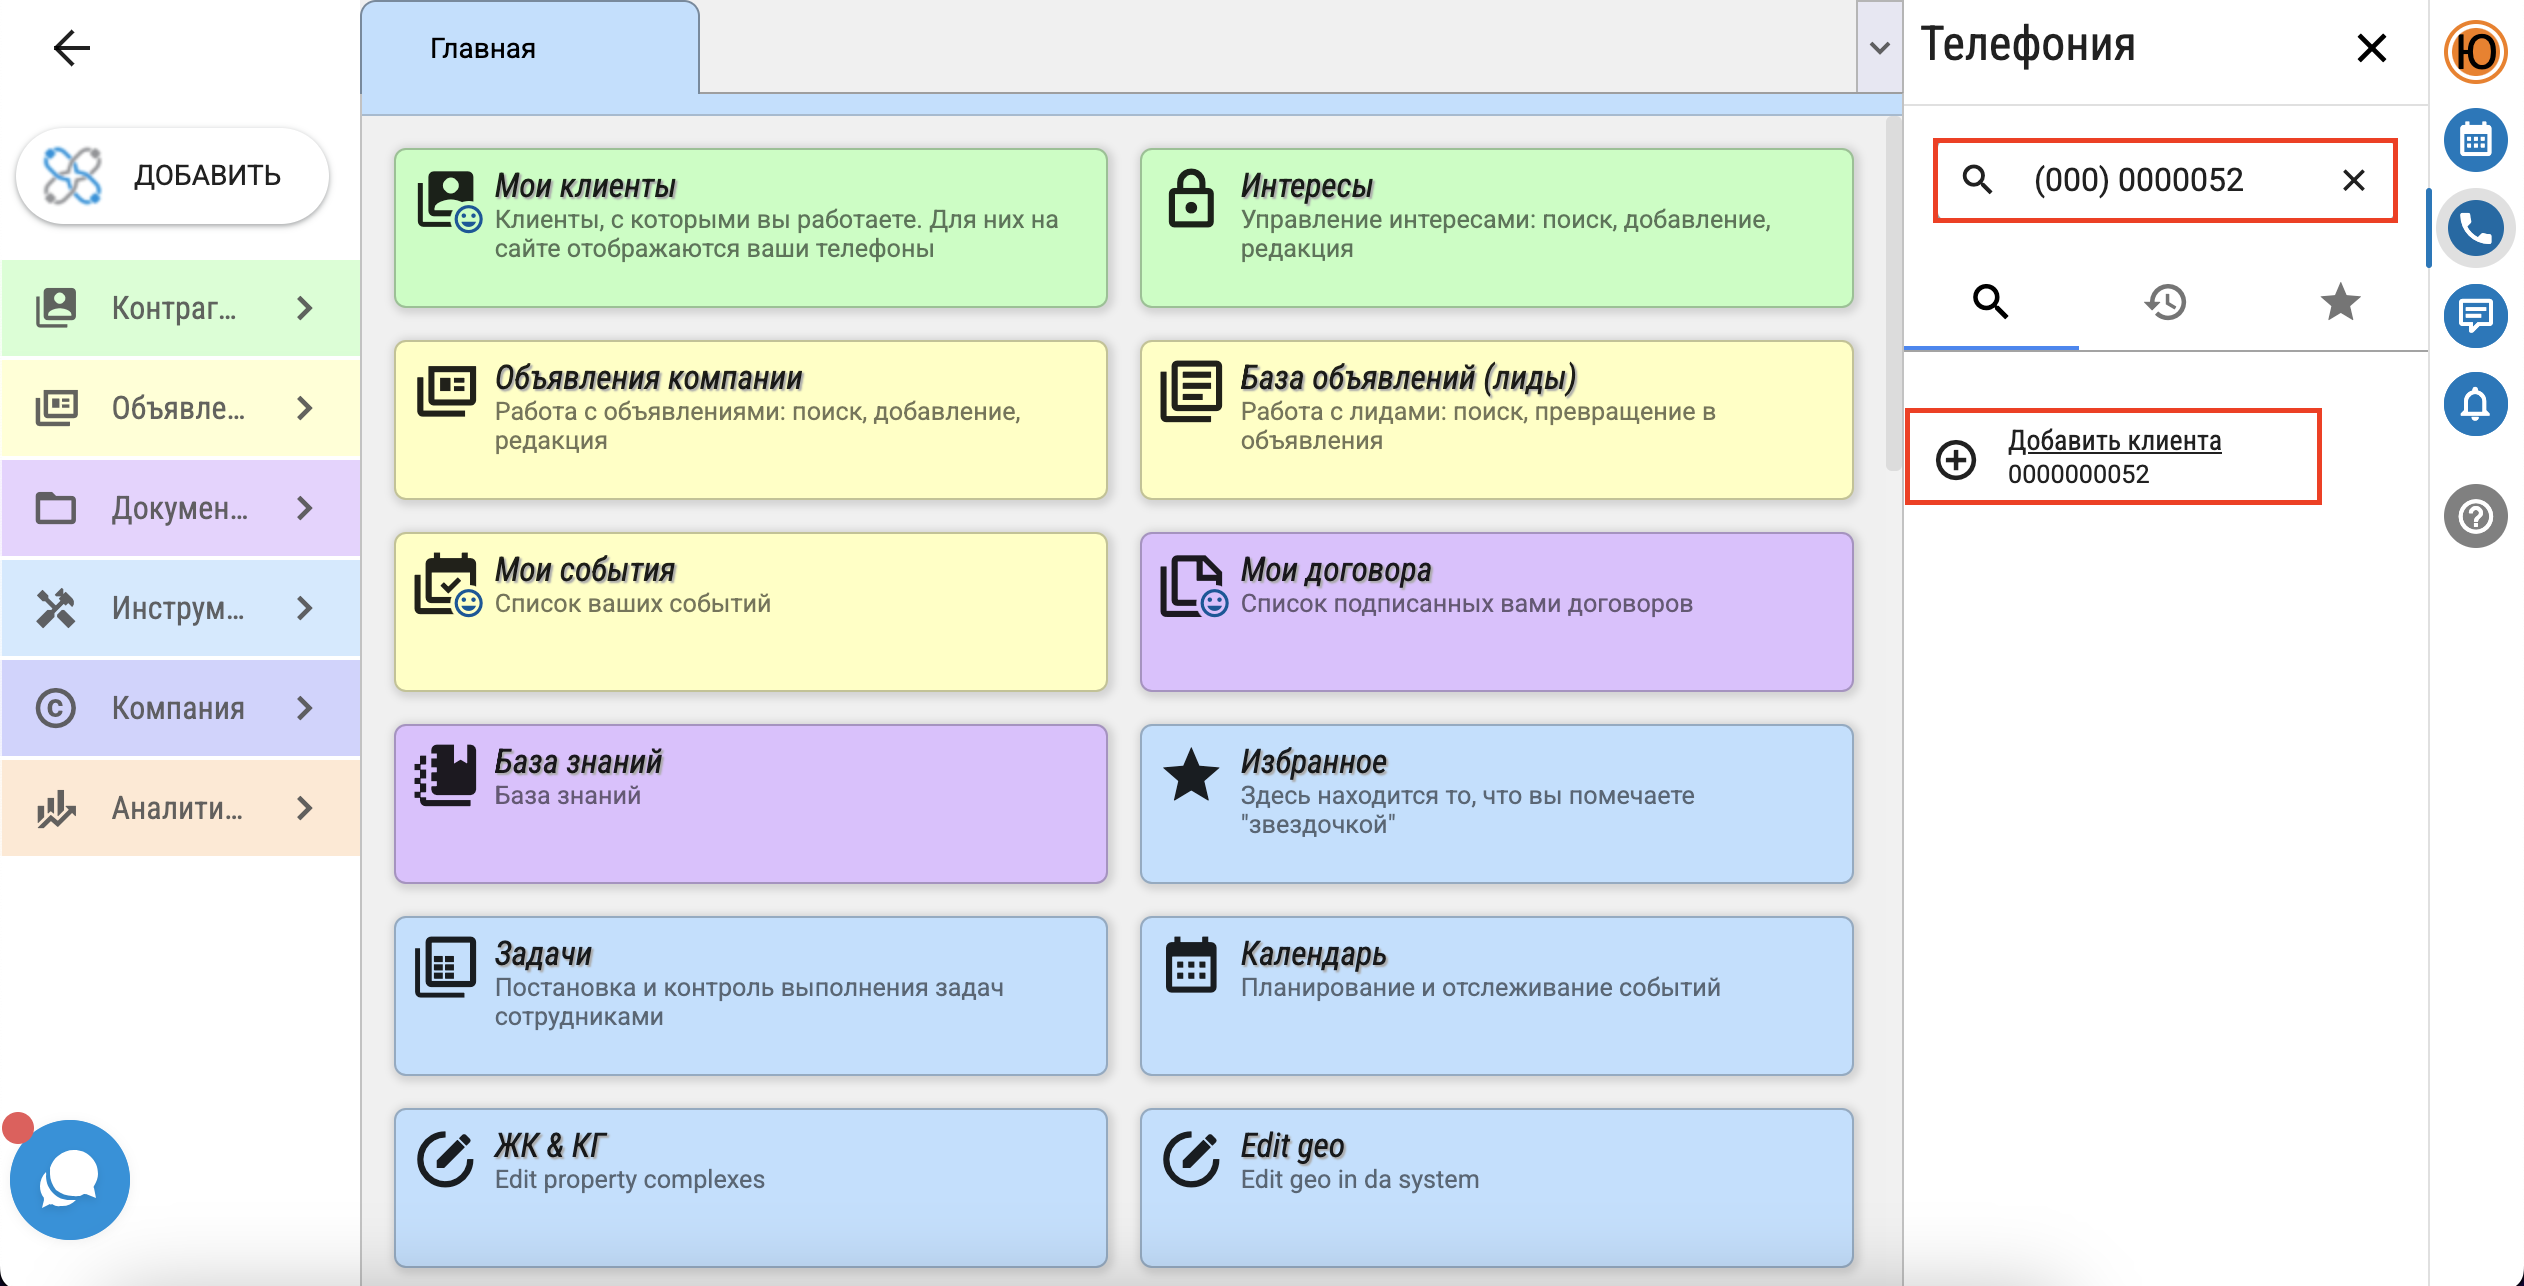Go back with the left arrow icon
The width and height of the screenshot is (2524, 1286).
pyautogui.click(x=71, y=47)
